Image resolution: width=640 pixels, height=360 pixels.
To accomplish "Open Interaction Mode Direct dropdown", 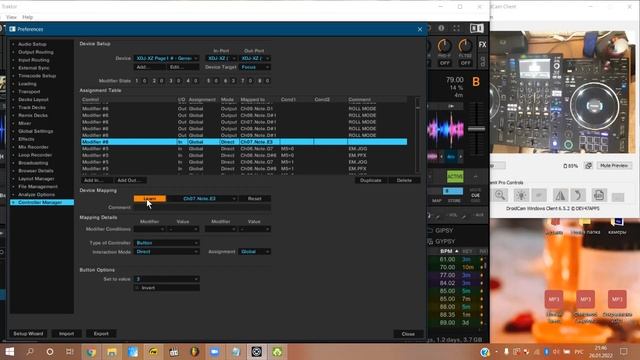I will pyautogui.click(x=166, y=252).
